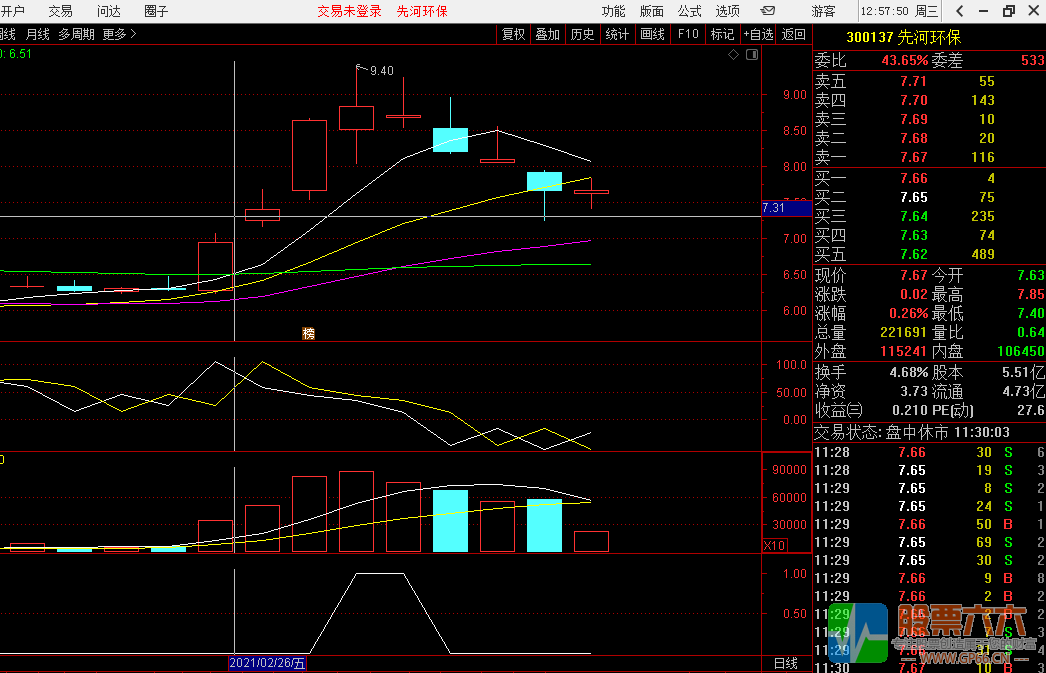Click the X10 volume scale label

[x=774, y=545]
